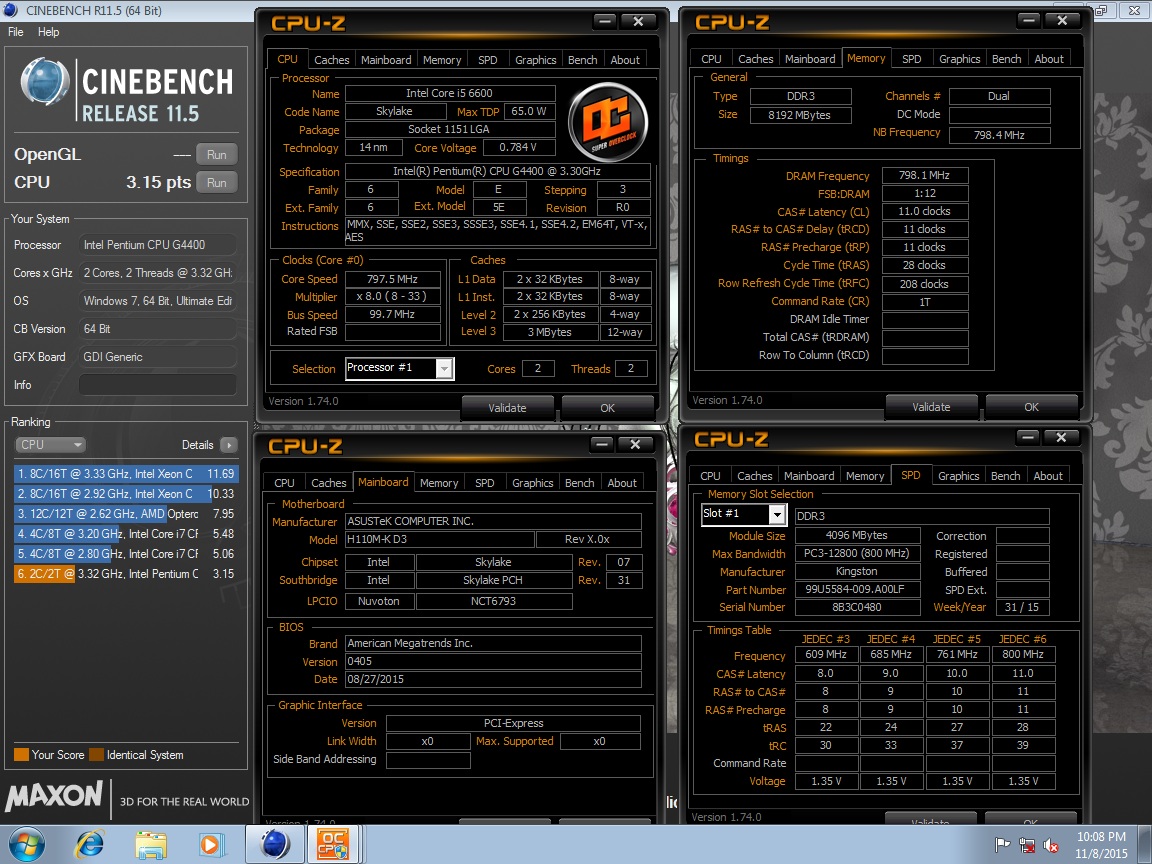This screenshot has width=1152, height=864.
Task: Run the OpenGL benchmark
Action: 217,154
